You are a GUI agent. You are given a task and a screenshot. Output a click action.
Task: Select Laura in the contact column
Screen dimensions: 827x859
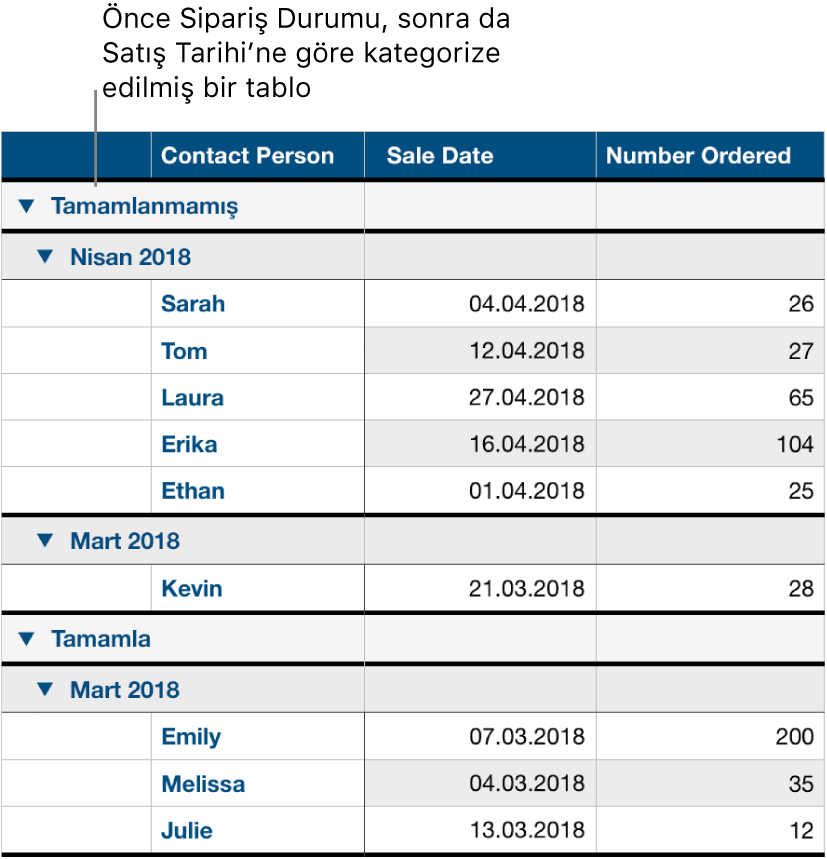coord(191,398)
